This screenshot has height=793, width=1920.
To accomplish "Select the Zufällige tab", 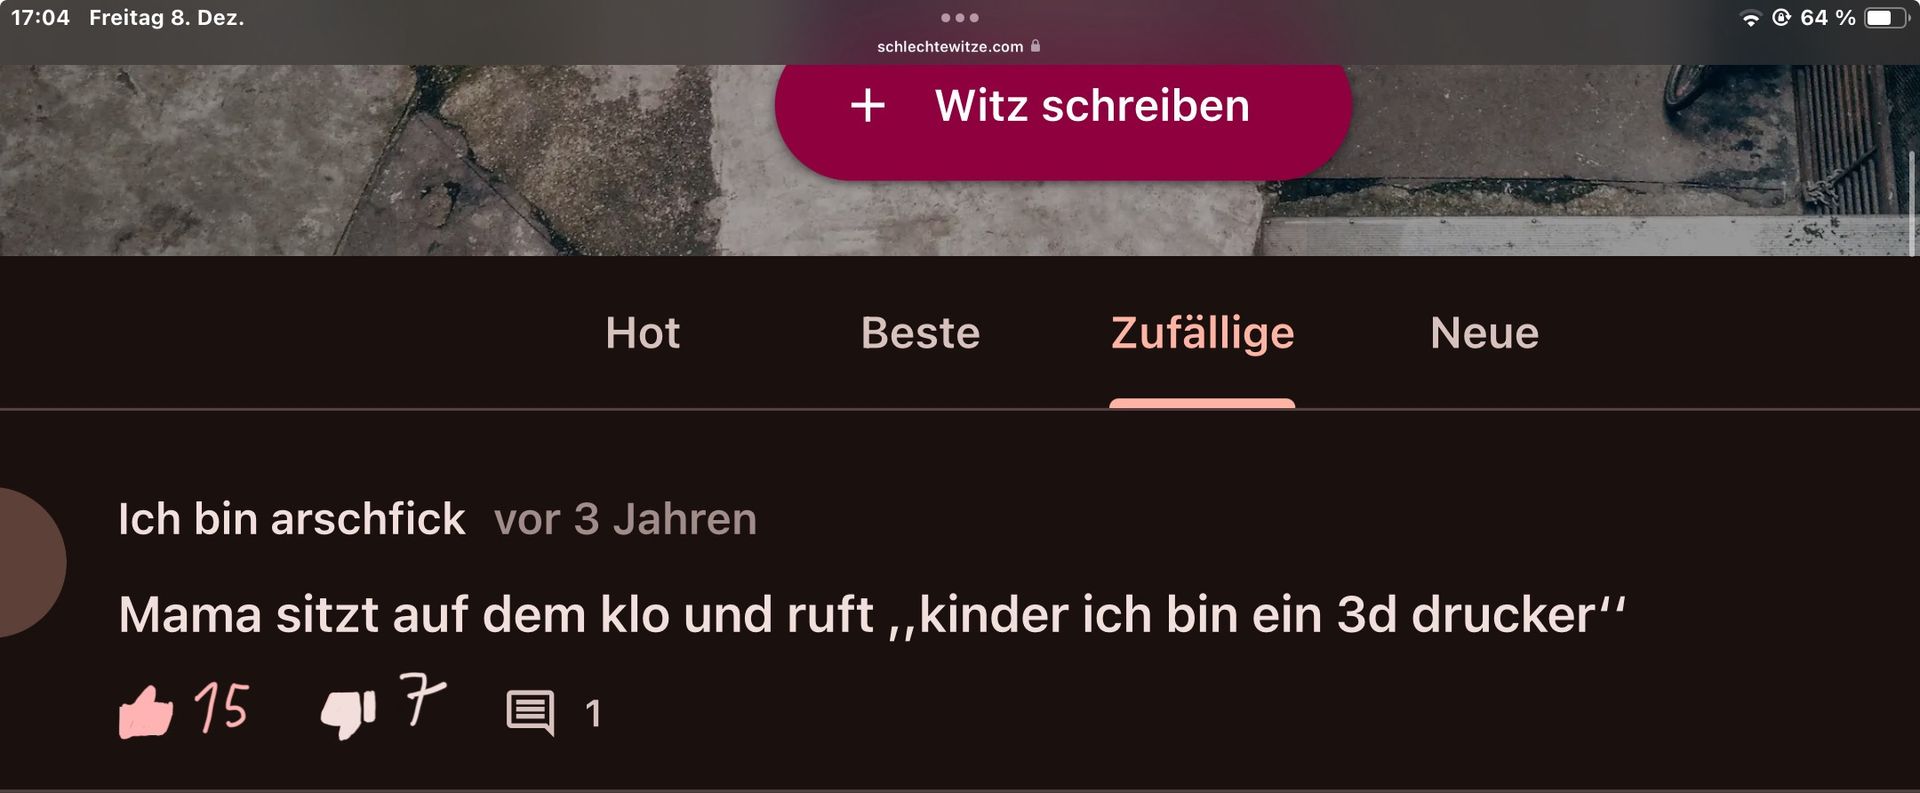I will [1202, 334].
